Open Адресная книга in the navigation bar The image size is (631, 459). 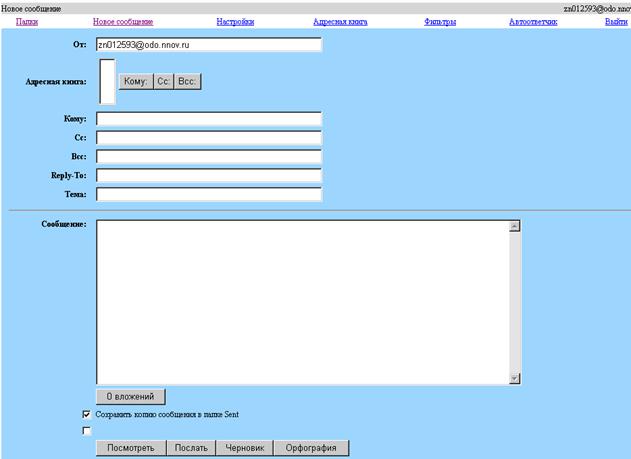[x=340, y=21]
